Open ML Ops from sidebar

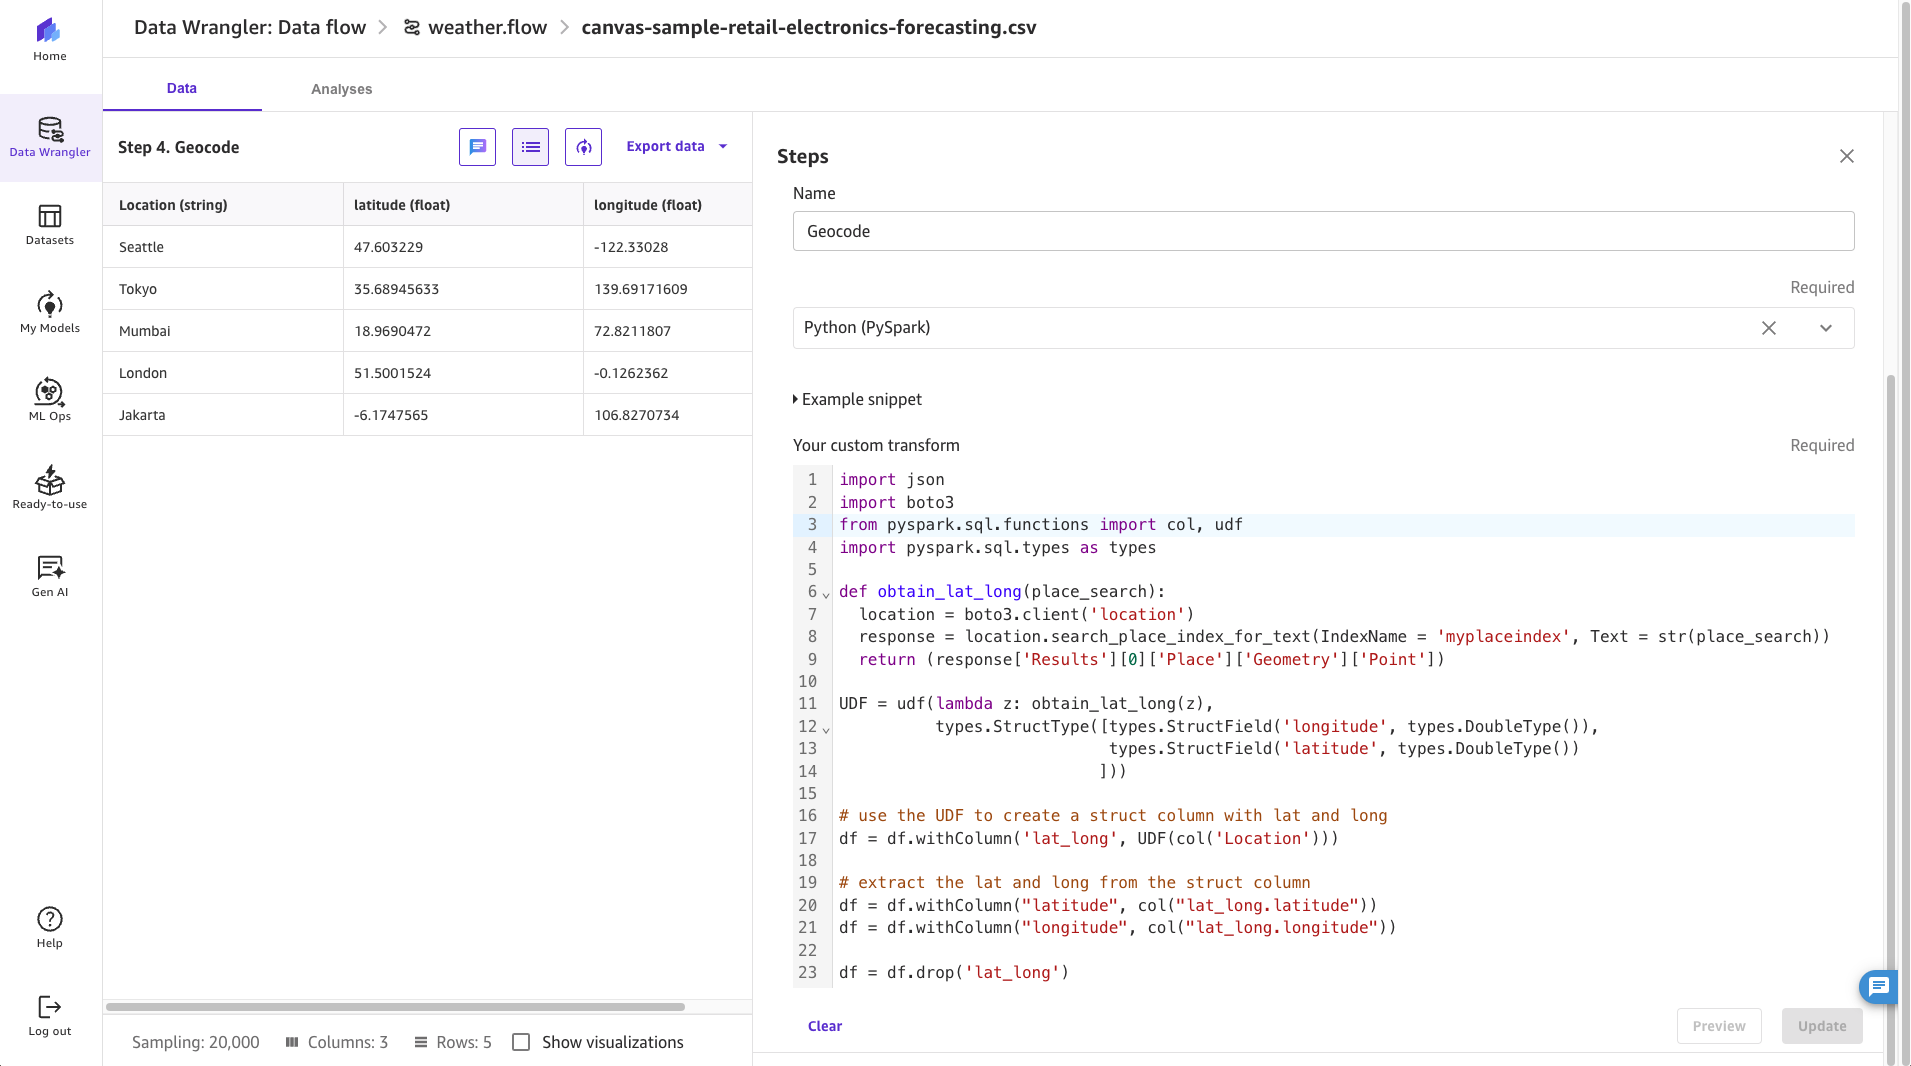click(x=50, y=401)
